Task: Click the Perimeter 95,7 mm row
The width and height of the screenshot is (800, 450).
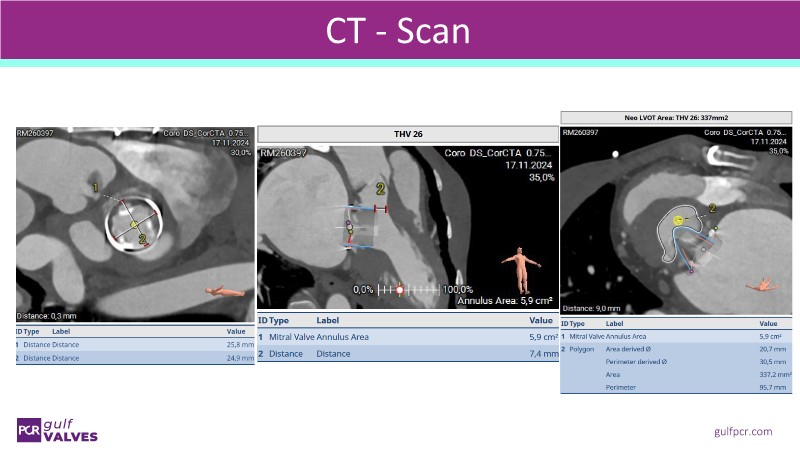Action: pyautogui.click(x=673, y=385)
